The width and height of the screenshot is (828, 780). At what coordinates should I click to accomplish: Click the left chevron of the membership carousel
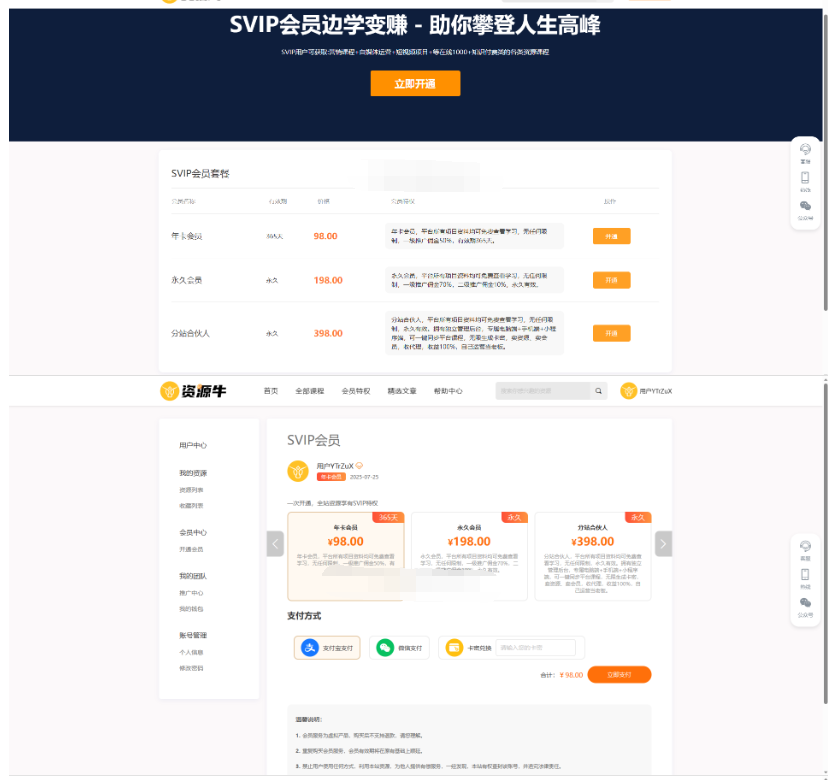[275, 543]
